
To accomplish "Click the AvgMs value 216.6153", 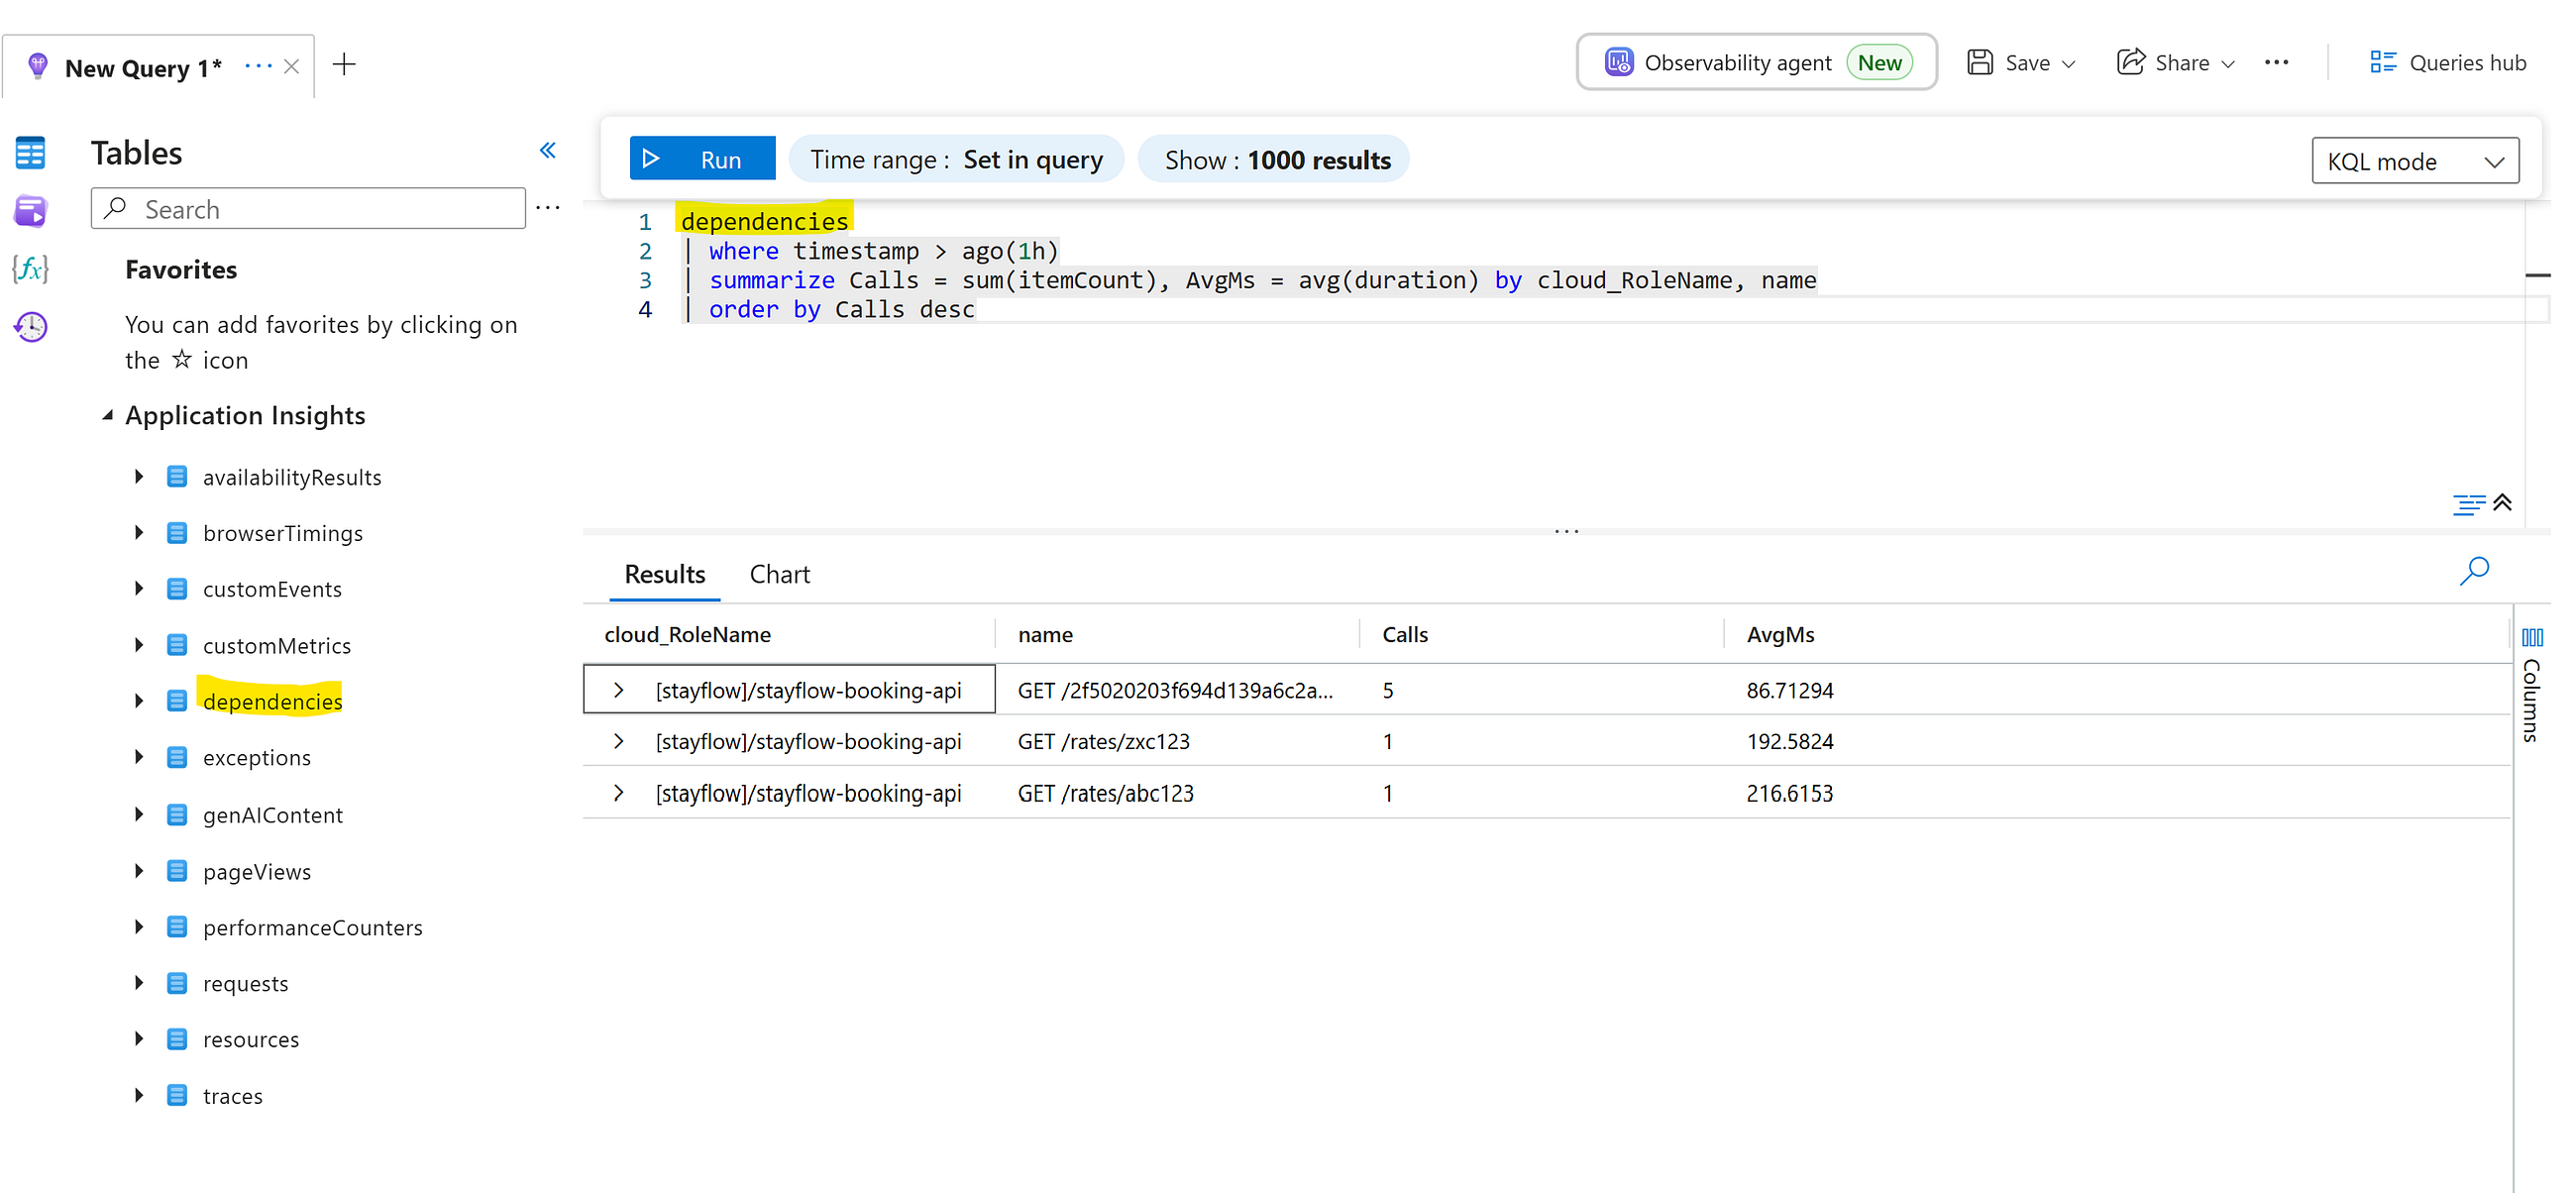I will 1789,793.
